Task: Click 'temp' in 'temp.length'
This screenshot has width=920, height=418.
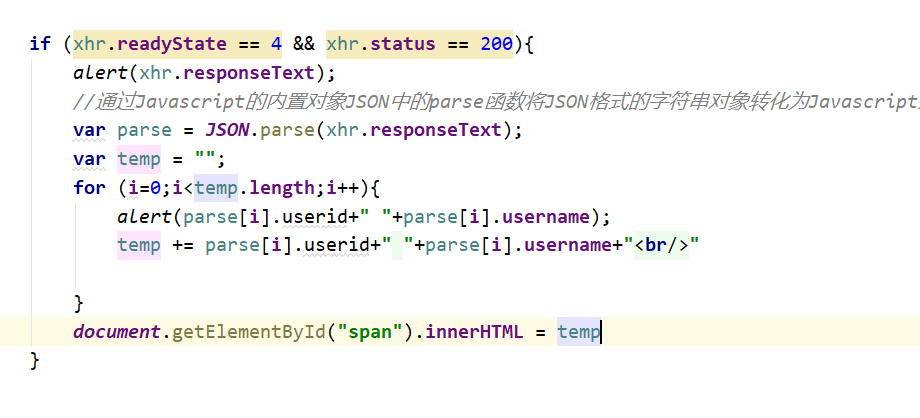Action: point(216,188)
